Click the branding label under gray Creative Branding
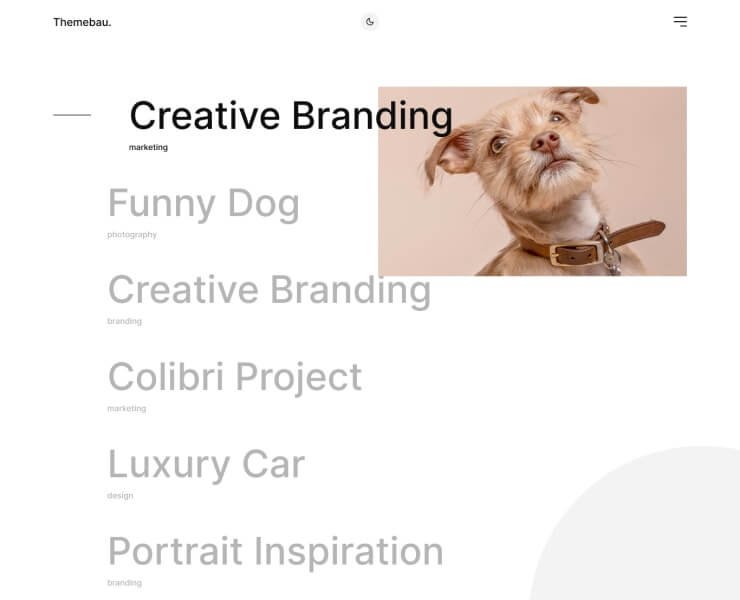The height and width of the screenshot is (600, 740). pyautogui.click(x=124, y=322)
